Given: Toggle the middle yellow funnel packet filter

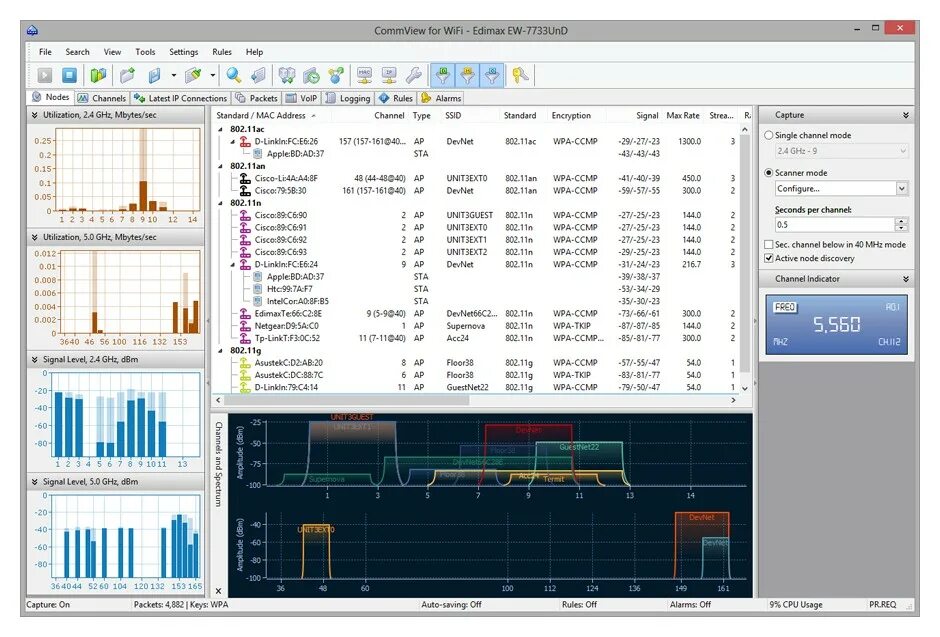Looking at the screenshot, I should [x=467, y=76].
